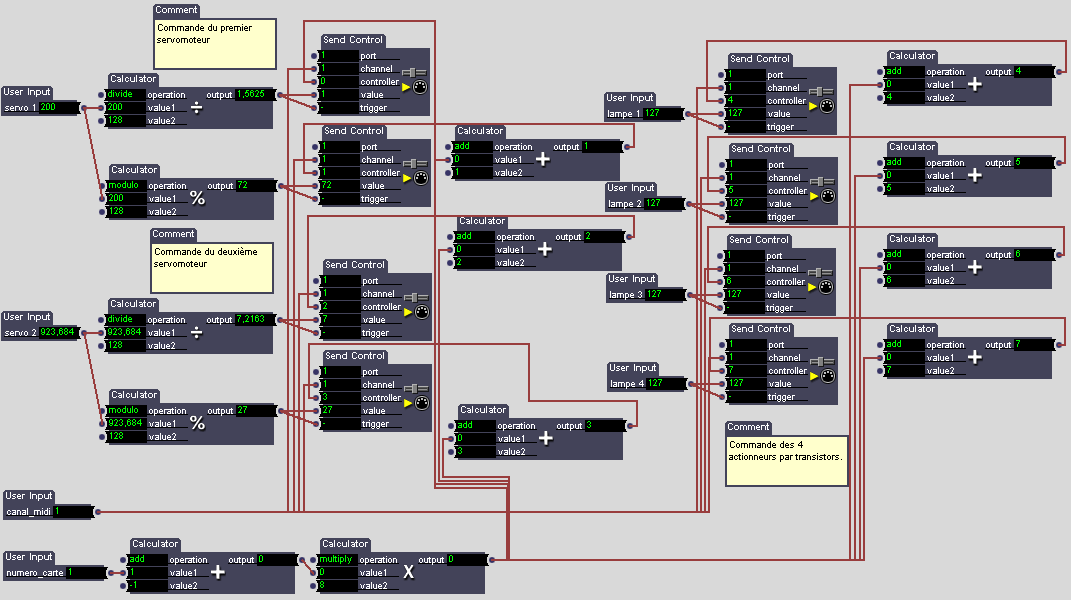Click the X symbol in the multiply Calculator
Image resolution: width=1071 pixels, height=600 pixels.
click(x=408, y=573)
